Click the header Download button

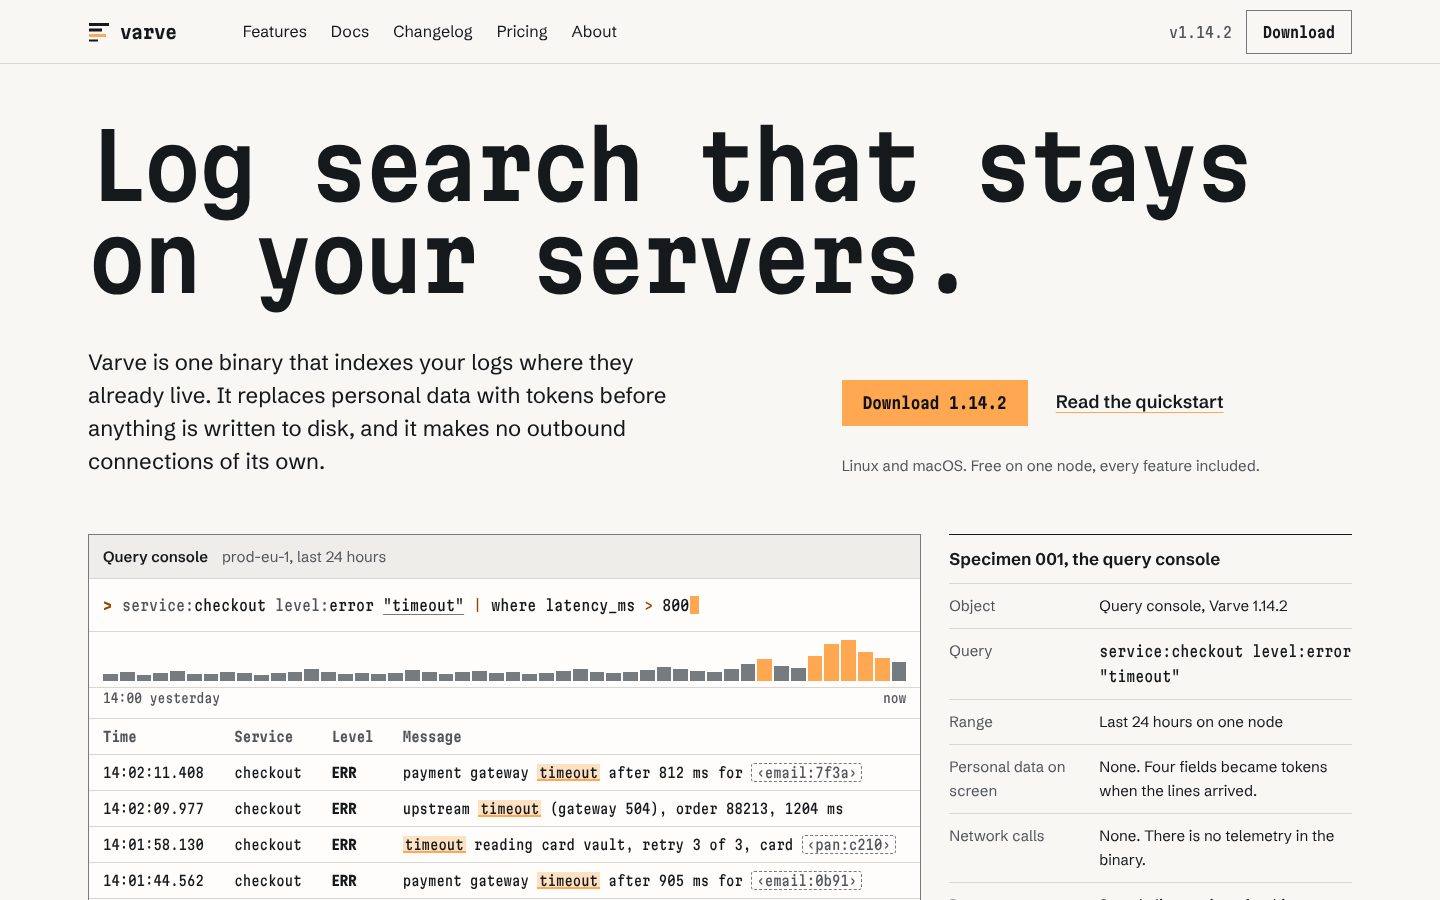pos(1298,32)
